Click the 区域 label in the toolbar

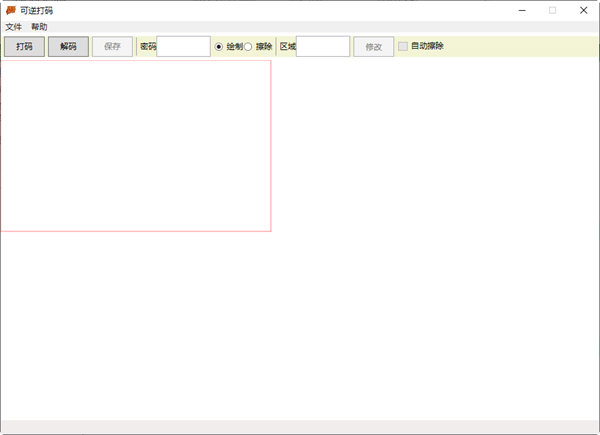pos(288,47)
